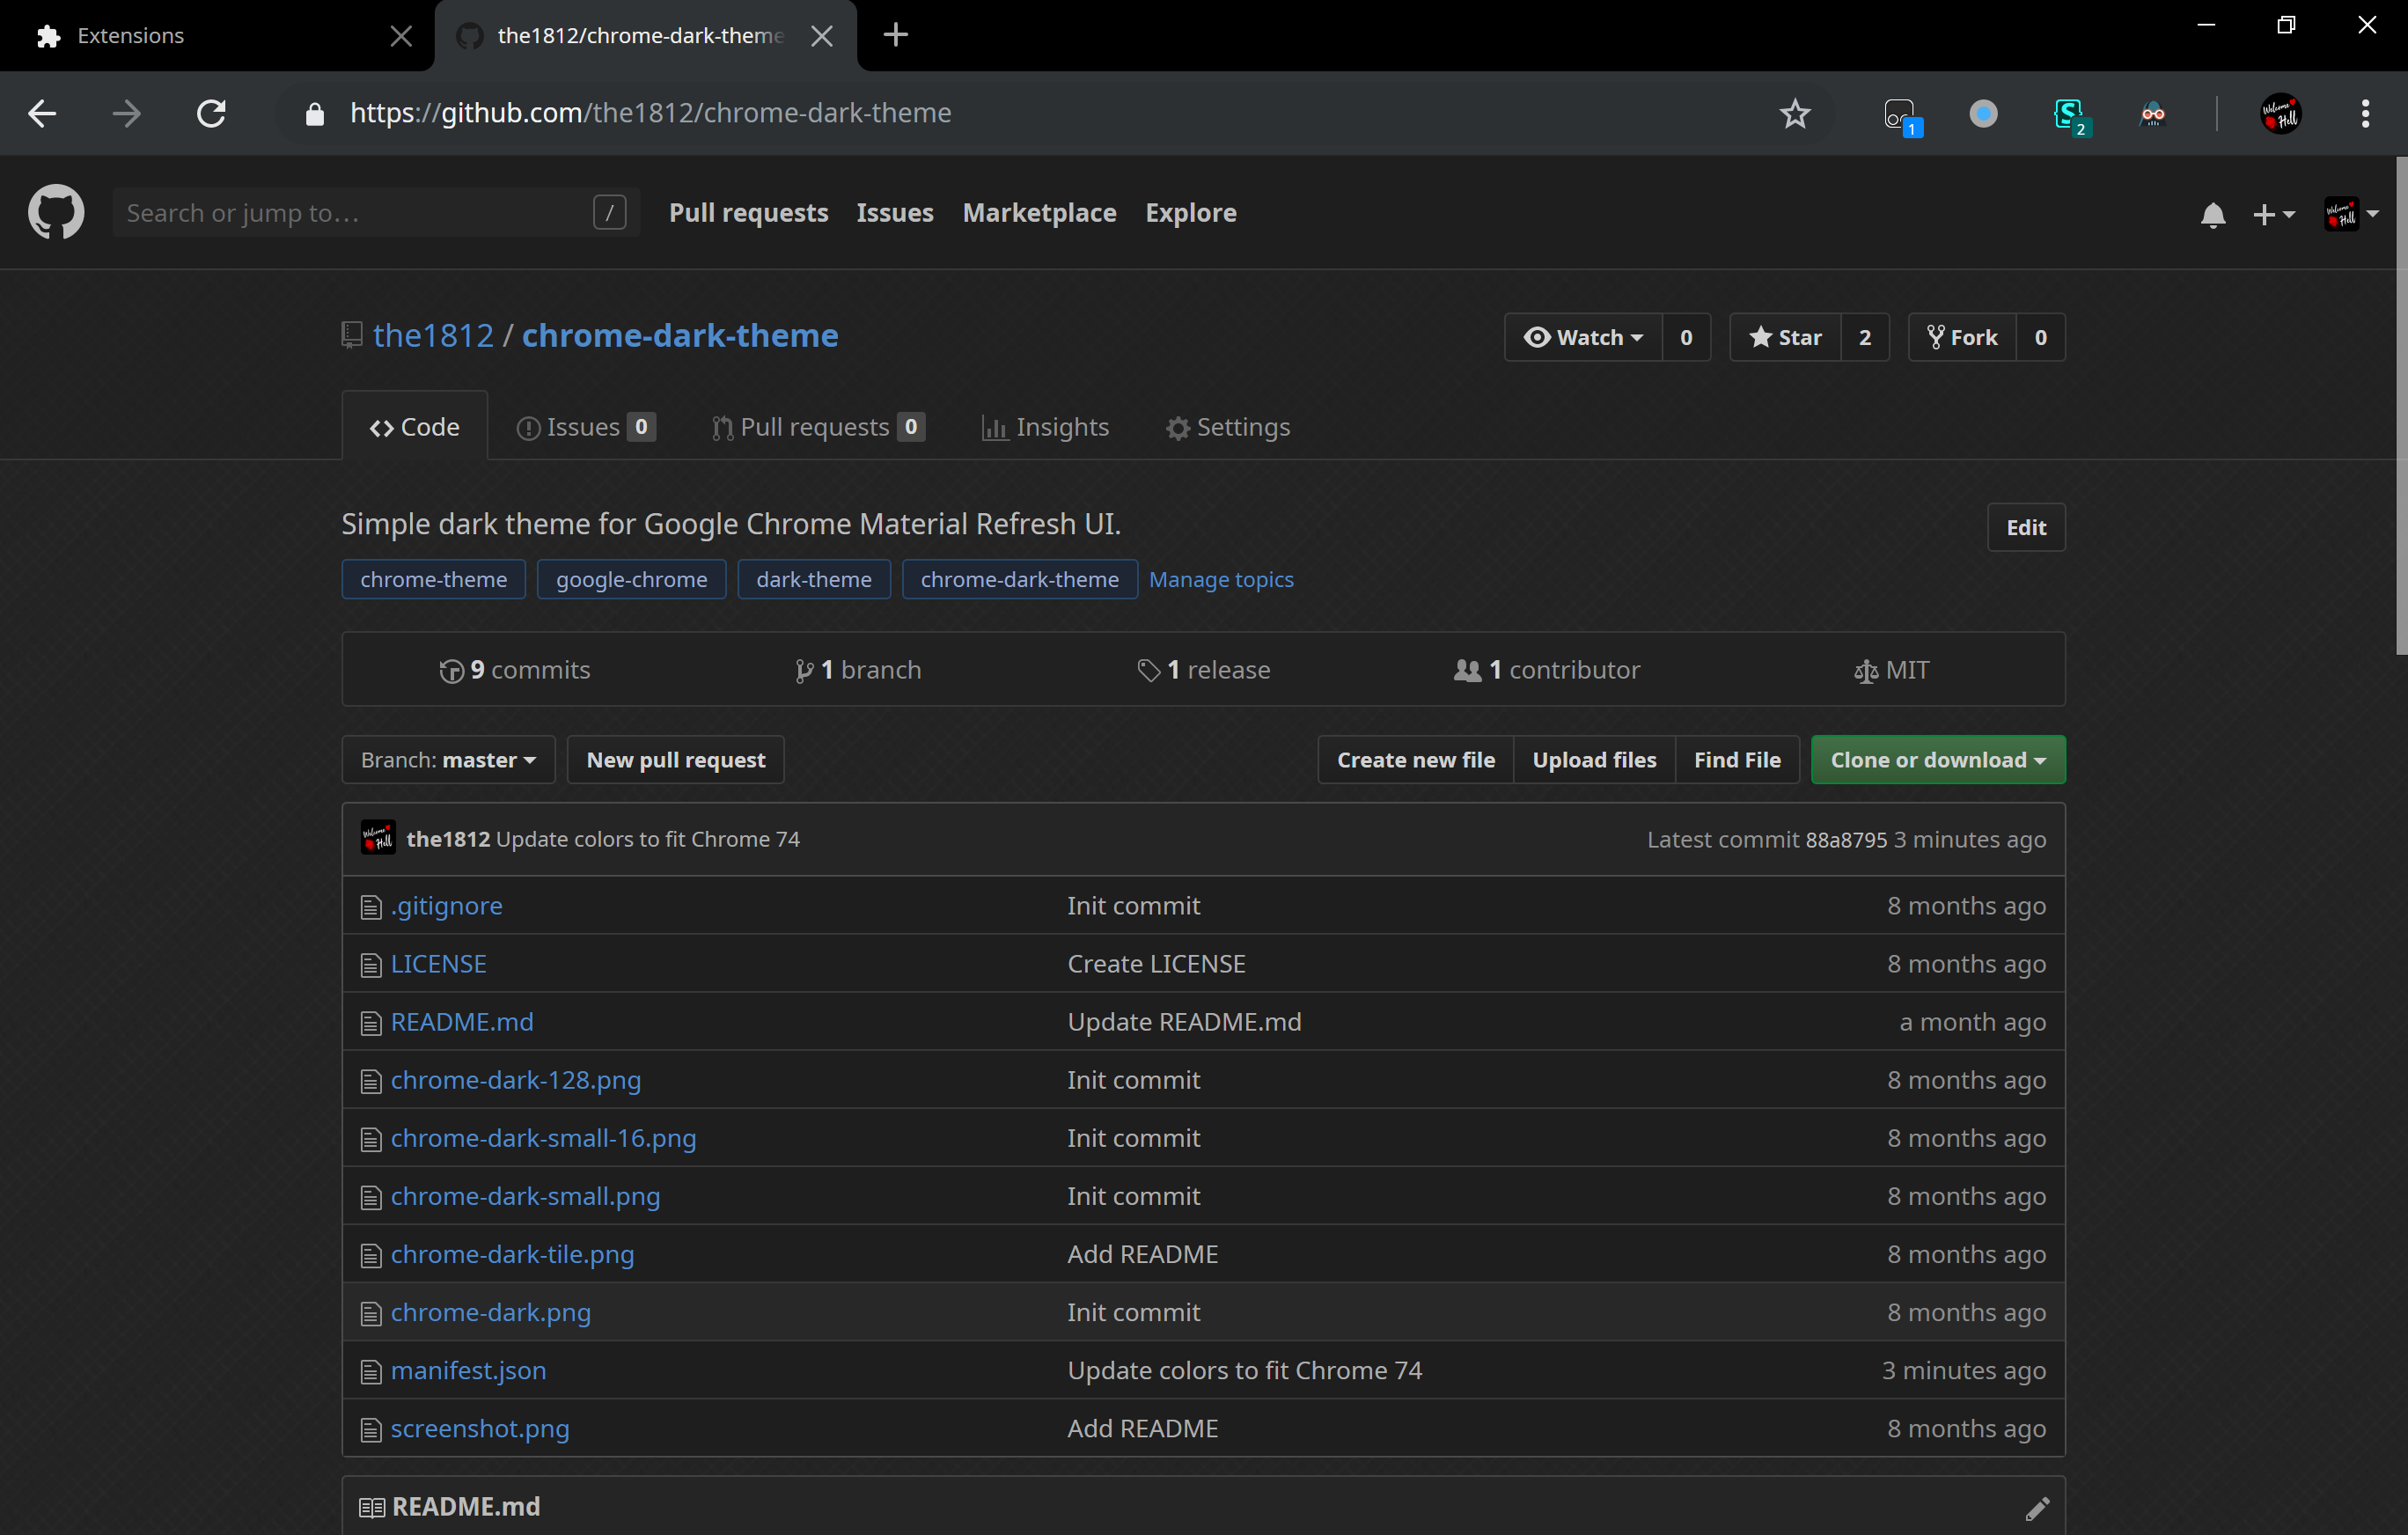The width and height of the screenshot is (2408, 1535).
Task: Switch to the Insights tab
Action: [1045, 427]
